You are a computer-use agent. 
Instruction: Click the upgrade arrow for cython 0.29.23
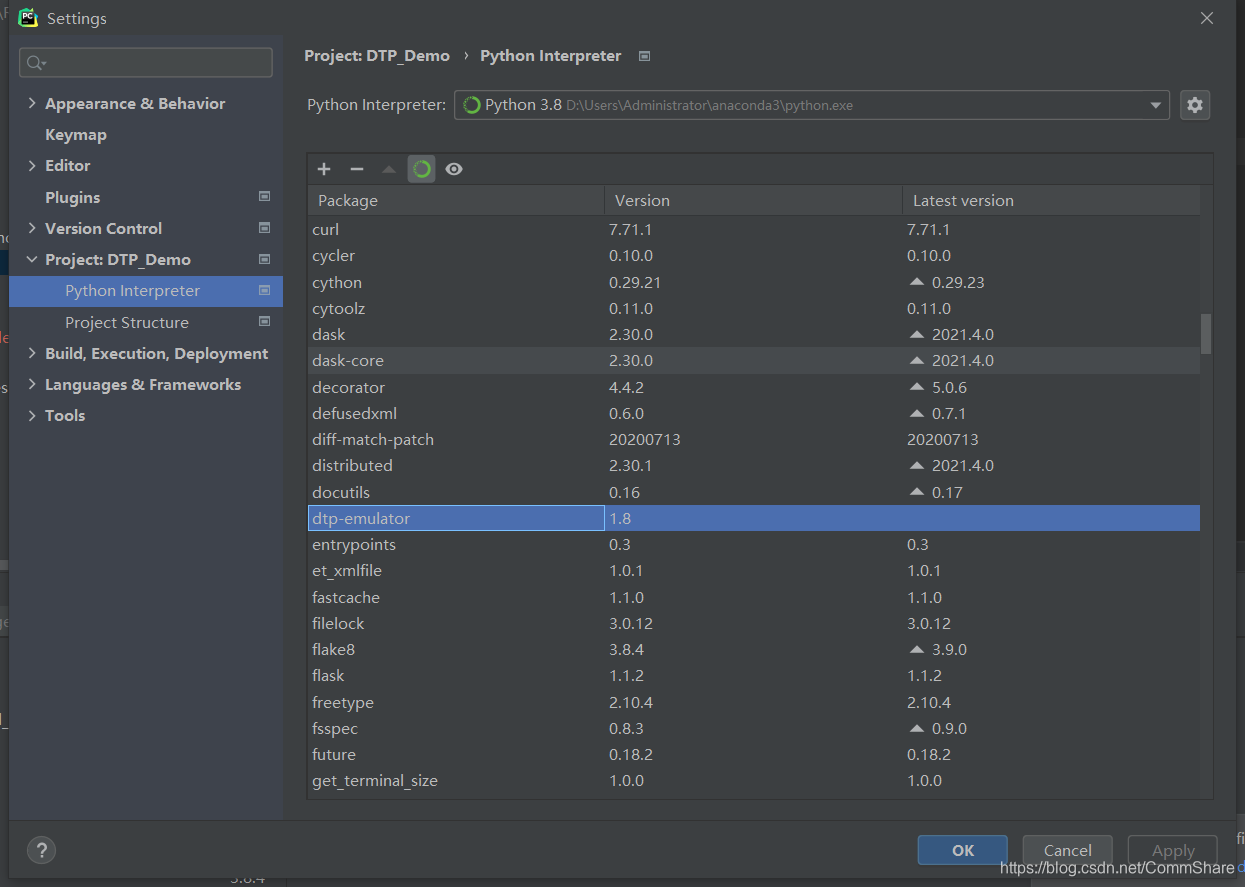917,282
